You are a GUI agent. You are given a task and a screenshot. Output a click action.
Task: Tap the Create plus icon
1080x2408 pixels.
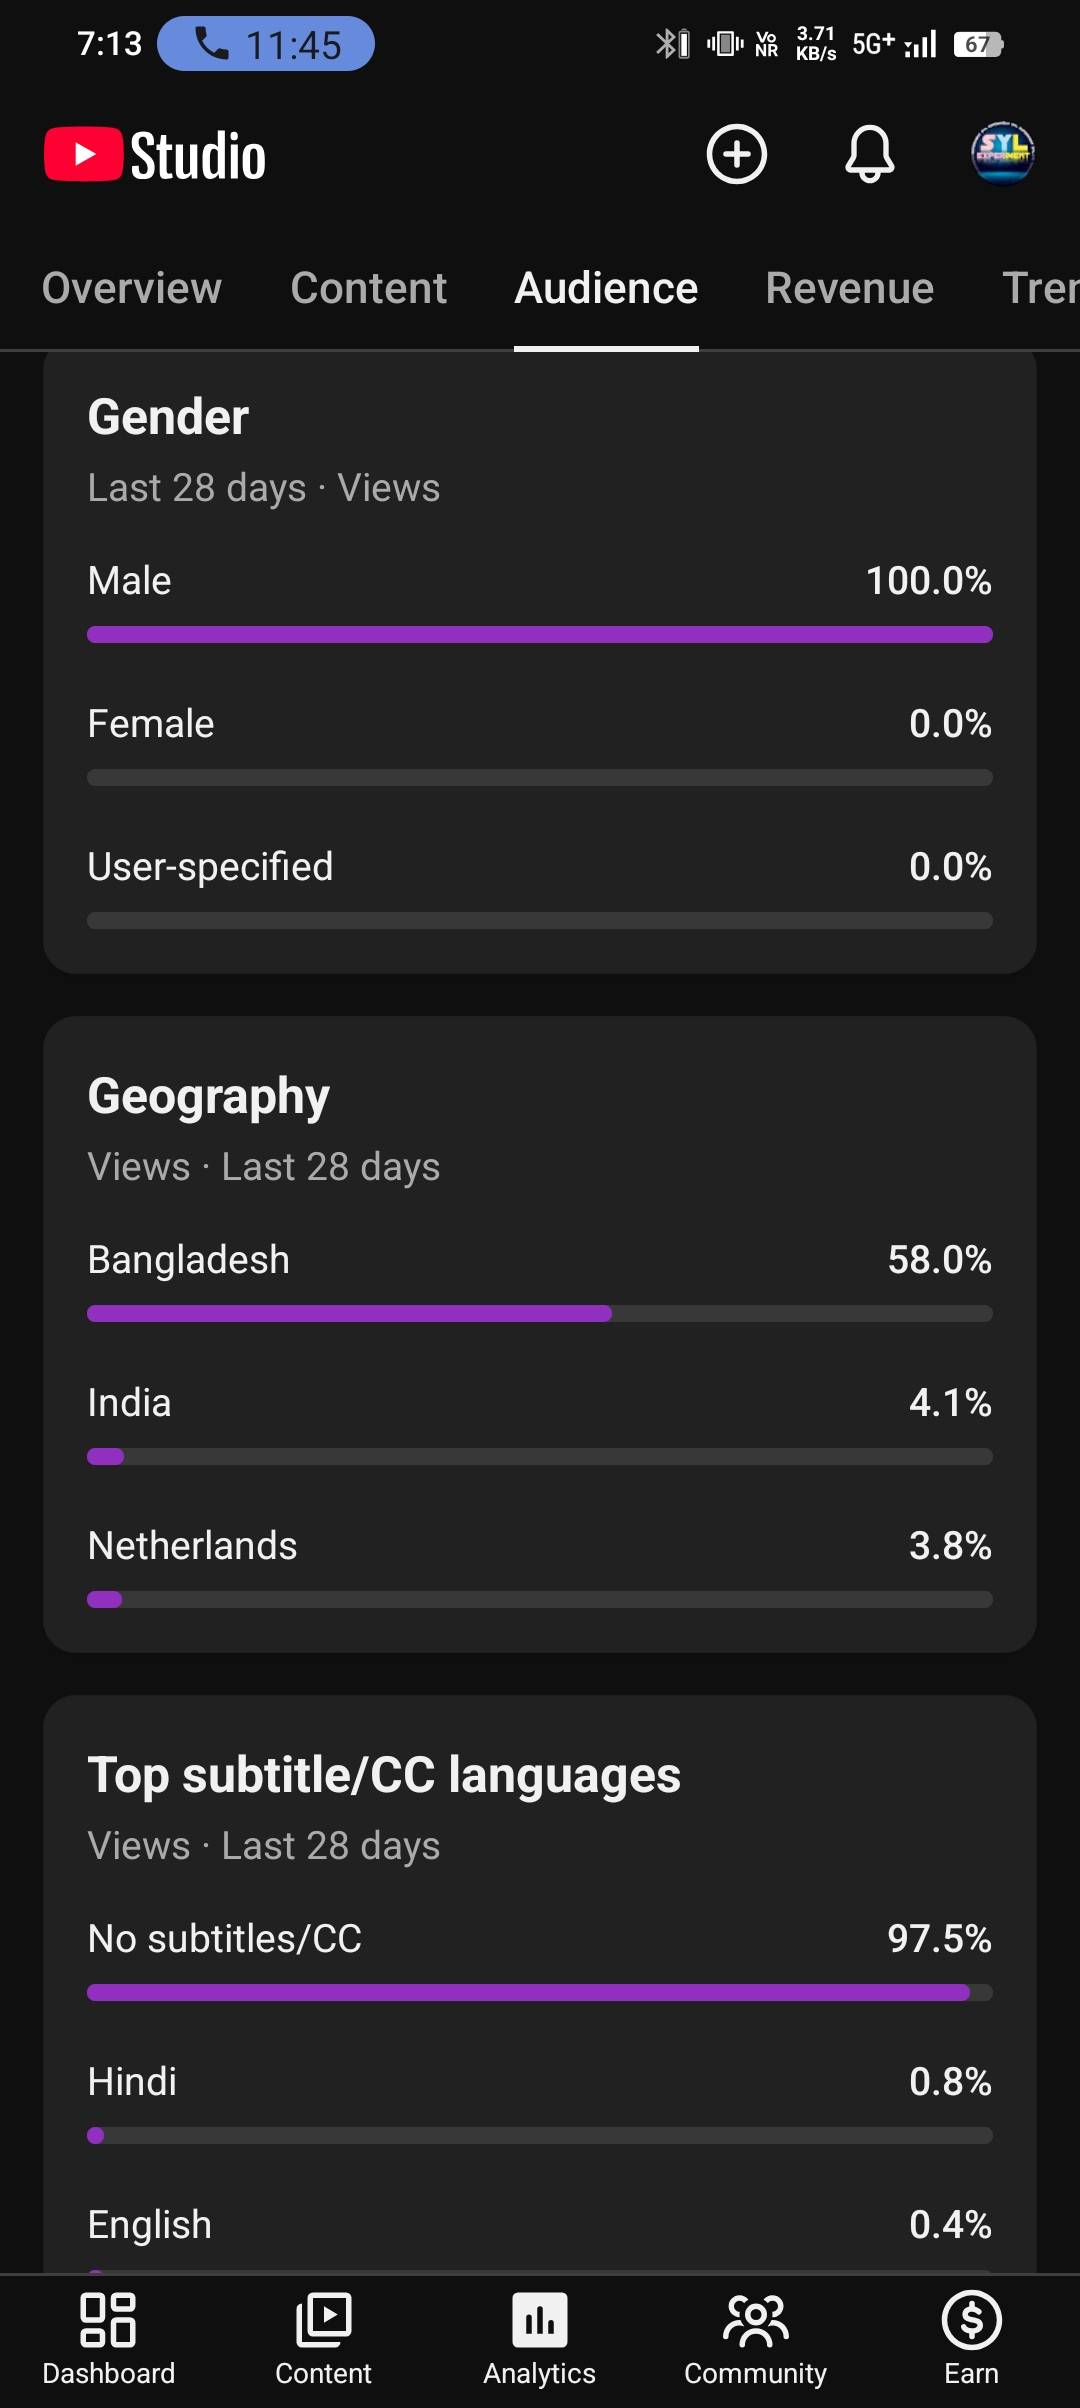tap(737, 155)
